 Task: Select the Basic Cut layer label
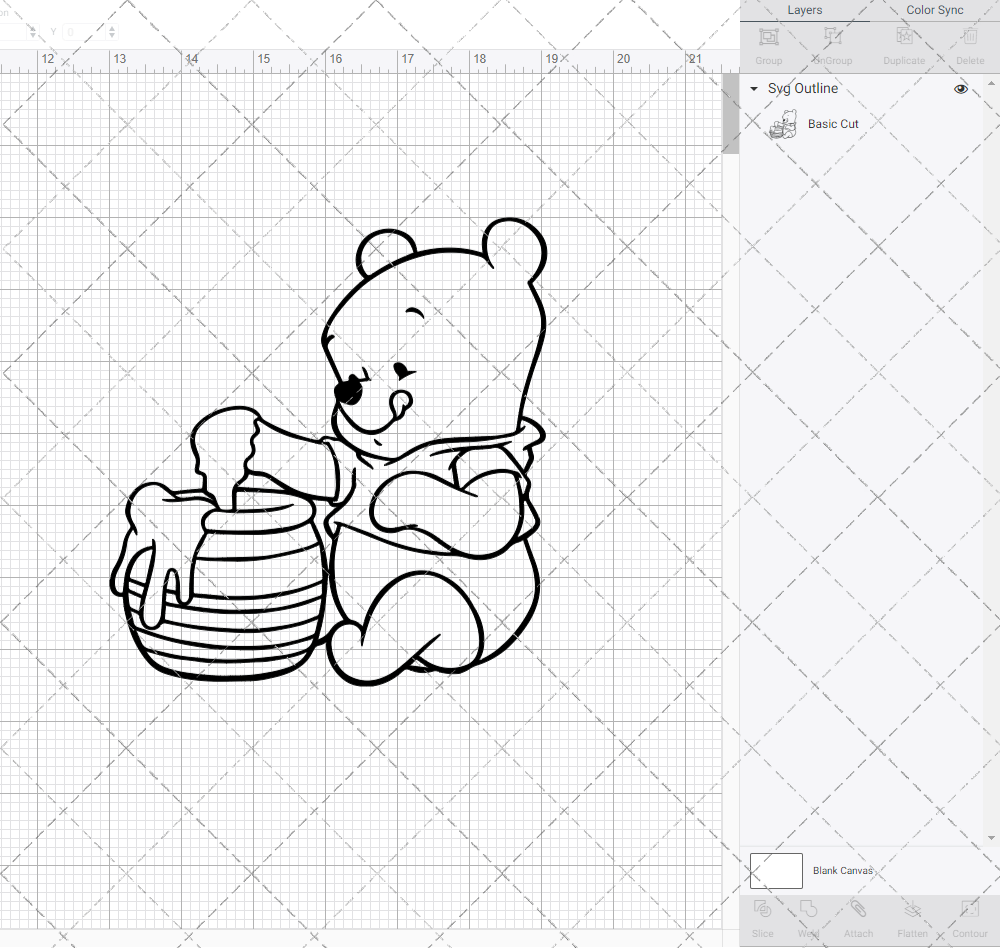point(833,124)
